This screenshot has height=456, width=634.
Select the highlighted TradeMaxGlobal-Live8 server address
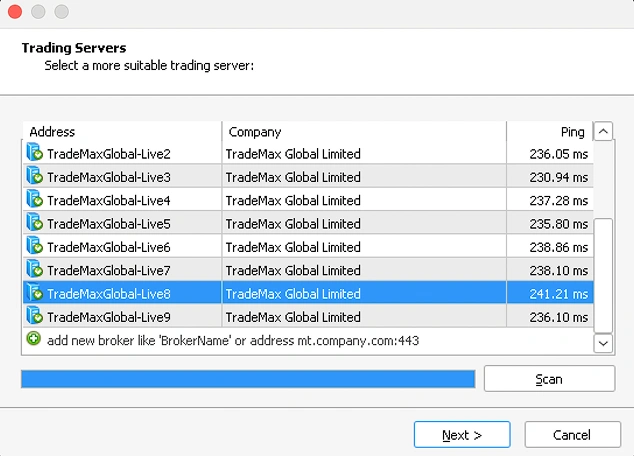pyautogui.click(x=109, y=294)
